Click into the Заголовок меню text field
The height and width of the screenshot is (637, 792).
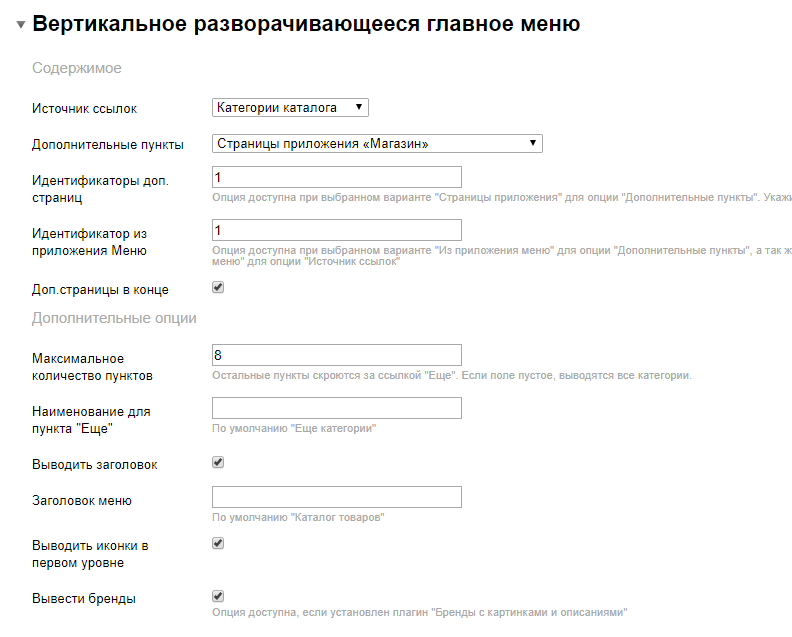[x=336, y=497]
